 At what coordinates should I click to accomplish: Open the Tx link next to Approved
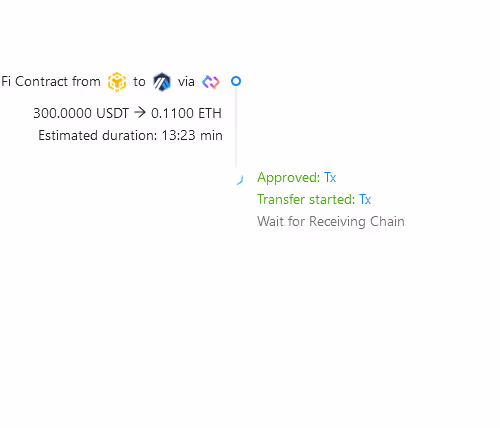330,177
